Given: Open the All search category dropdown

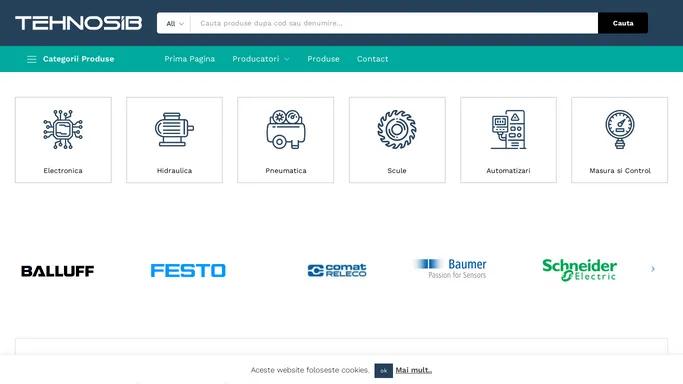Looking at the screenshot, I should (x=175, y=24).
